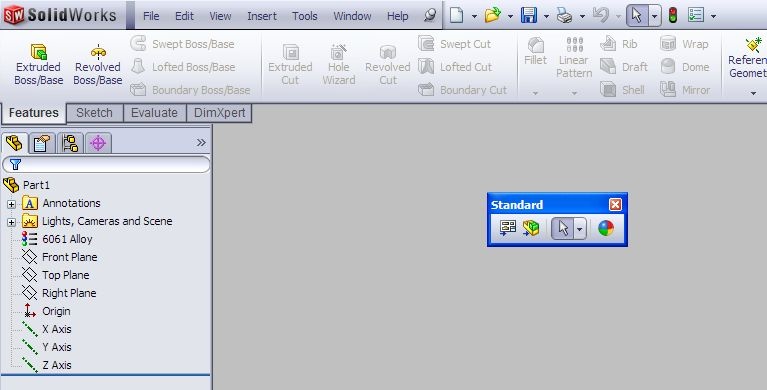Click the Select arrow tool in top toolbar
Screen dimensions: 767x390
637,16
